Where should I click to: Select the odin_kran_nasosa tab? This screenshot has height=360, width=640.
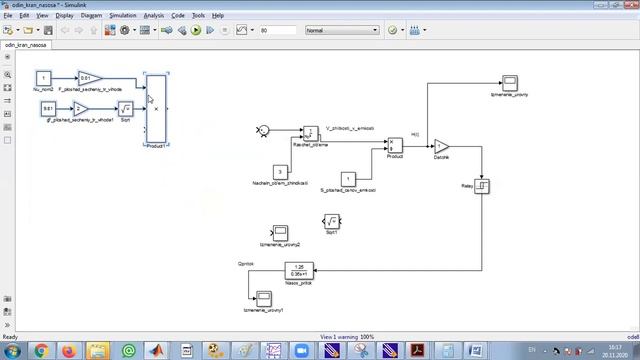coord(26,45)
